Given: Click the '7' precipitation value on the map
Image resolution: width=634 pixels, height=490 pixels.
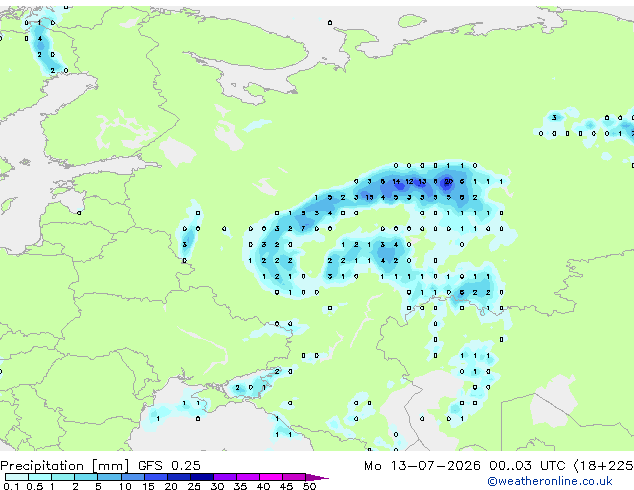Looking at the screenshot, I should [303, 229].
